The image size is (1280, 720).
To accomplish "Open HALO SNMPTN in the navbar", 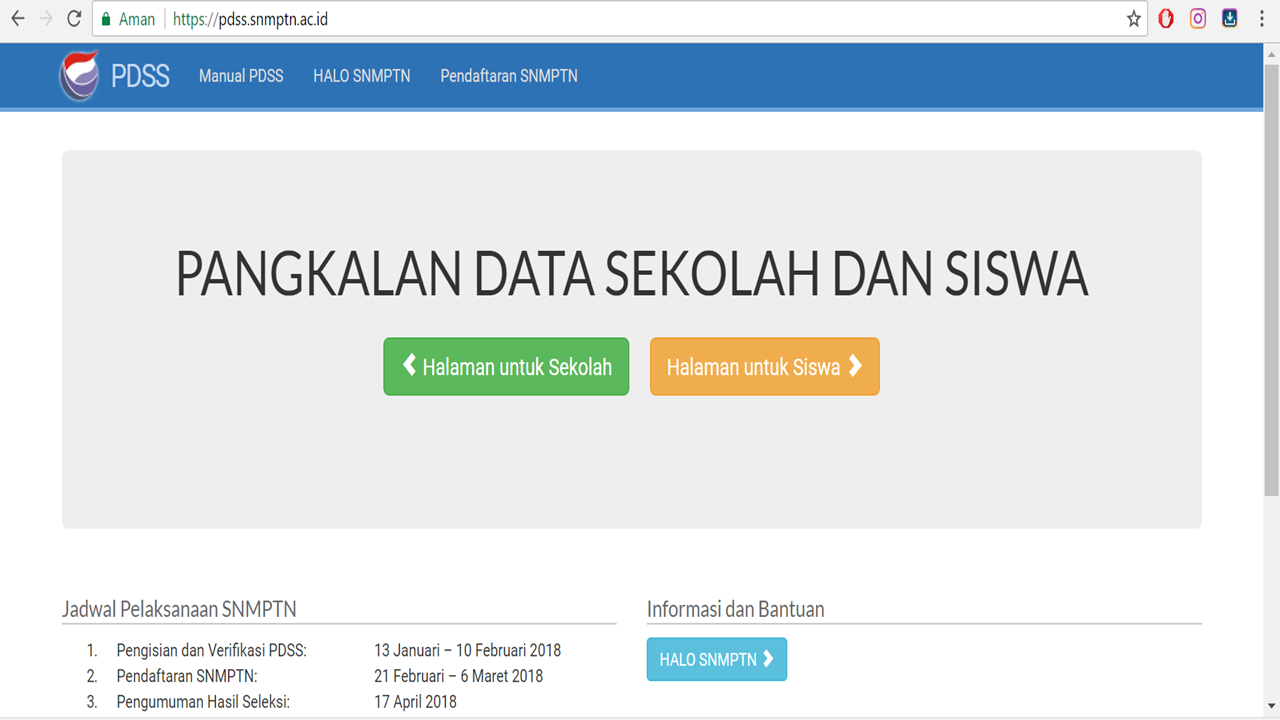I will (x=362, y=76).
